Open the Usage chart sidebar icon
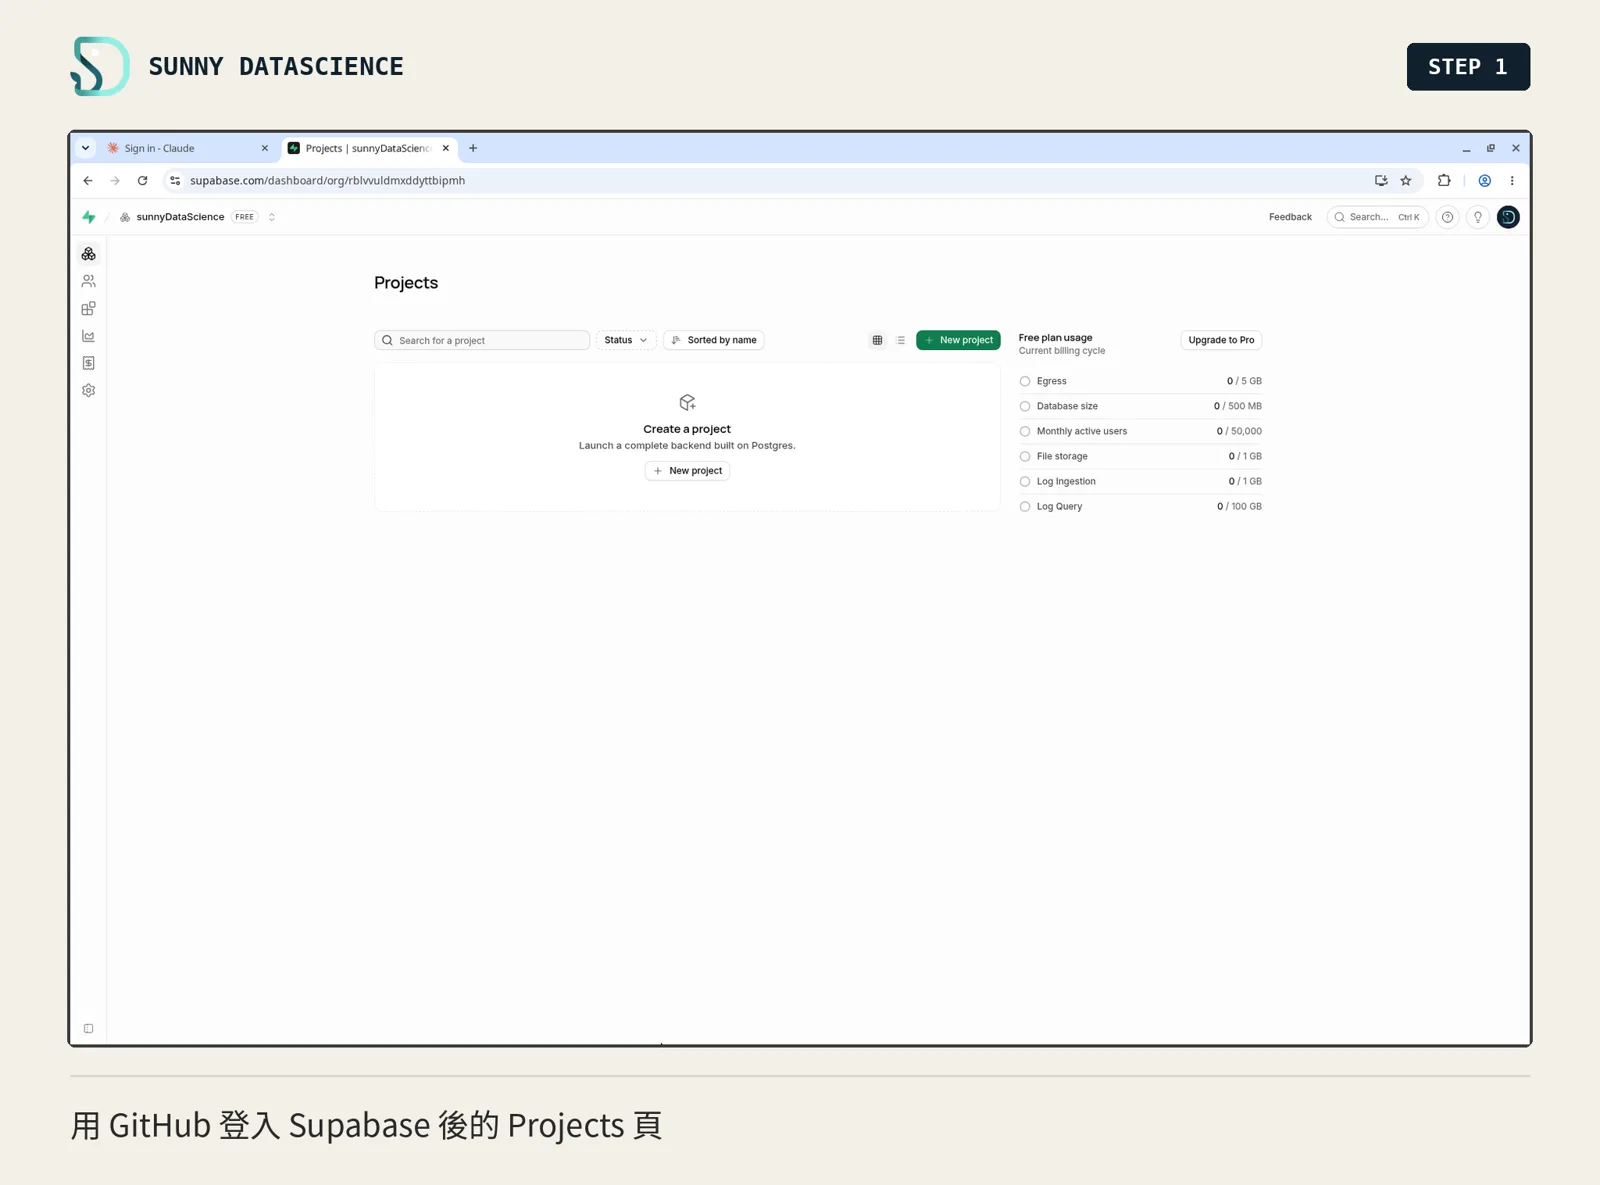The width and height of the screenshot is (1600, 1185). pos(89,336)
